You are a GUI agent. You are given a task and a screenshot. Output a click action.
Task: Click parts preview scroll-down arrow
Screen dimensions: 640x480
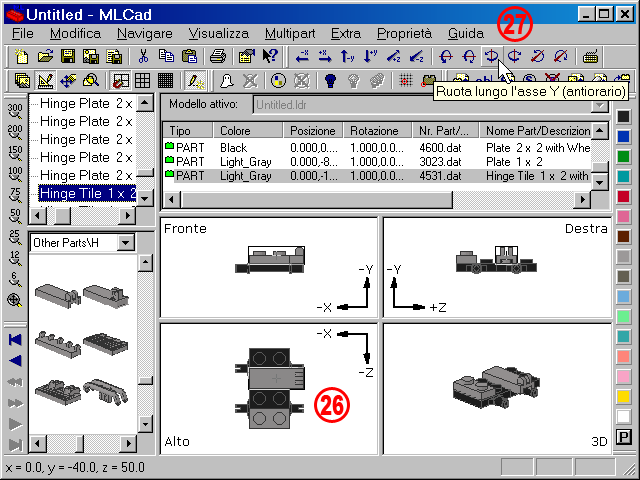[145, 424]
